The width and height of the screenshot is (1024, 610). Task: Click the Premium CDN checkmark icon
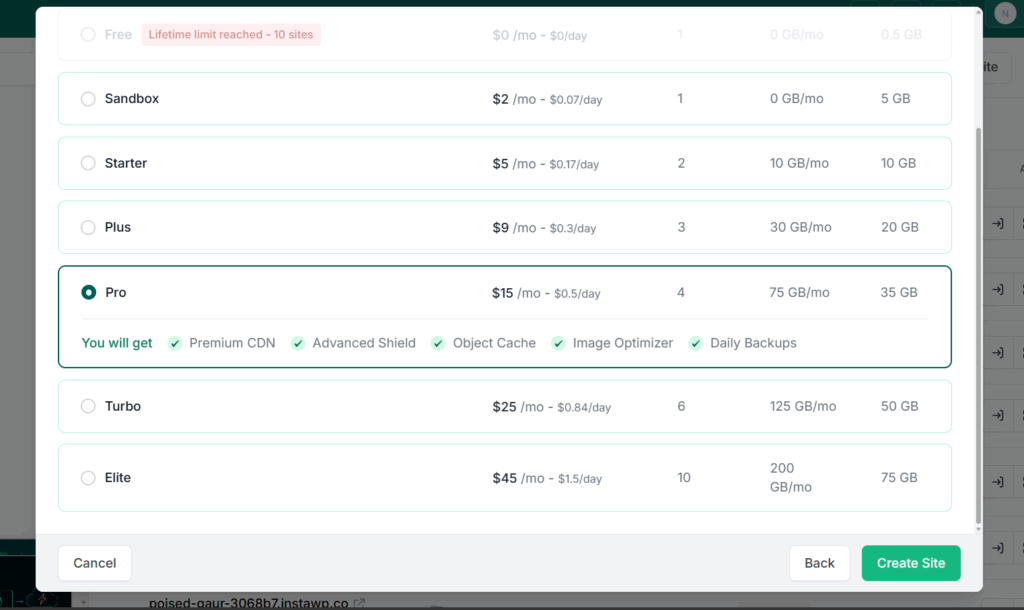(x=174, y=344)
